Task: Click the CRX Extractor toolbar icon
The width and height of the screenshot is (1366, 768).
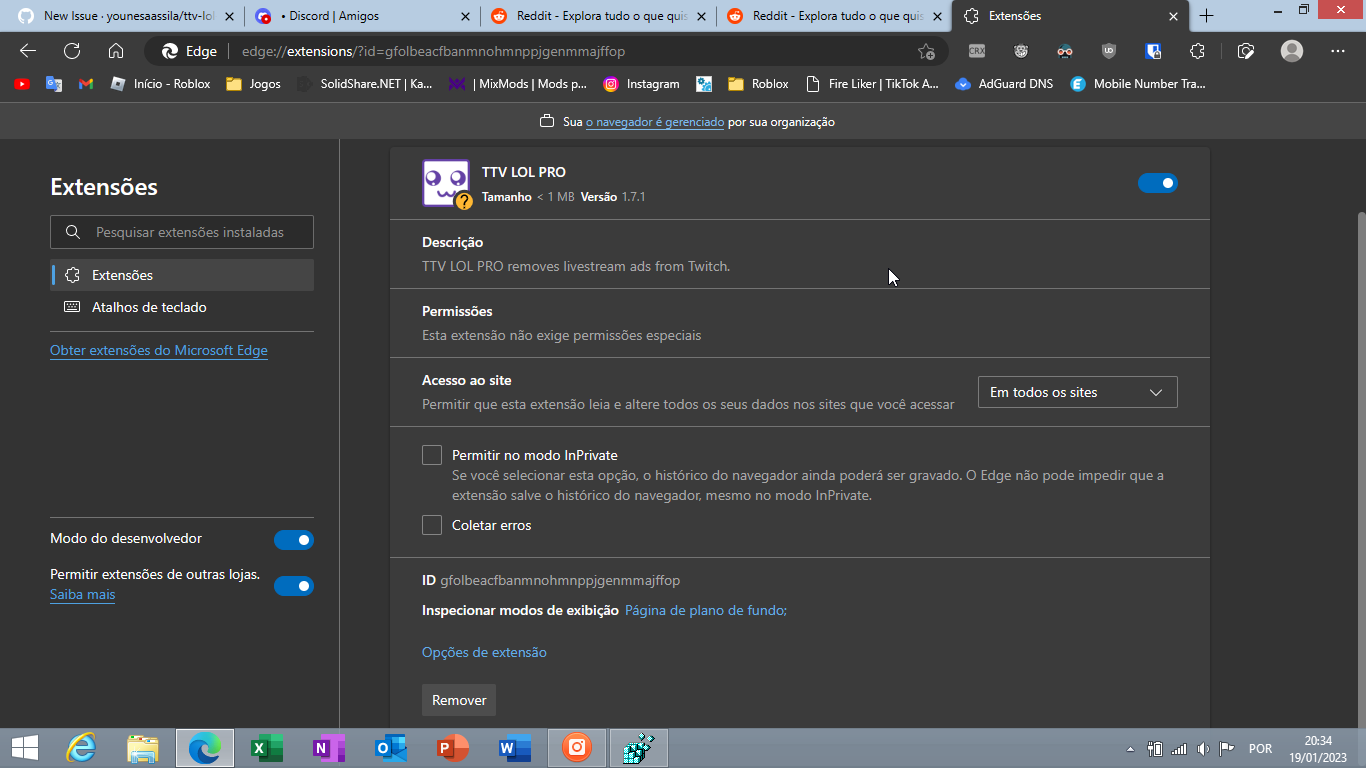Action: [x=977, y=52]
